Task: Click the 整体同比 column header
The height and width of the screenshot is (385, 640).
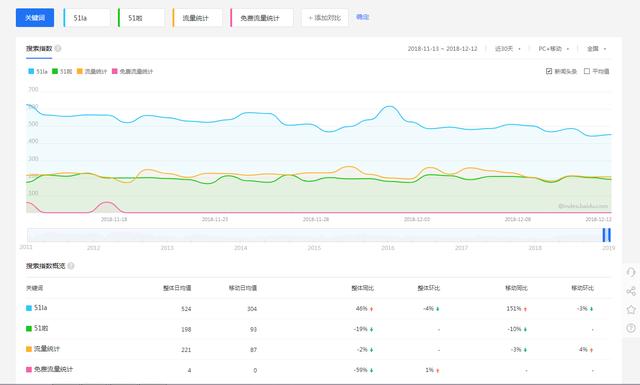Action: coord(362,288)
